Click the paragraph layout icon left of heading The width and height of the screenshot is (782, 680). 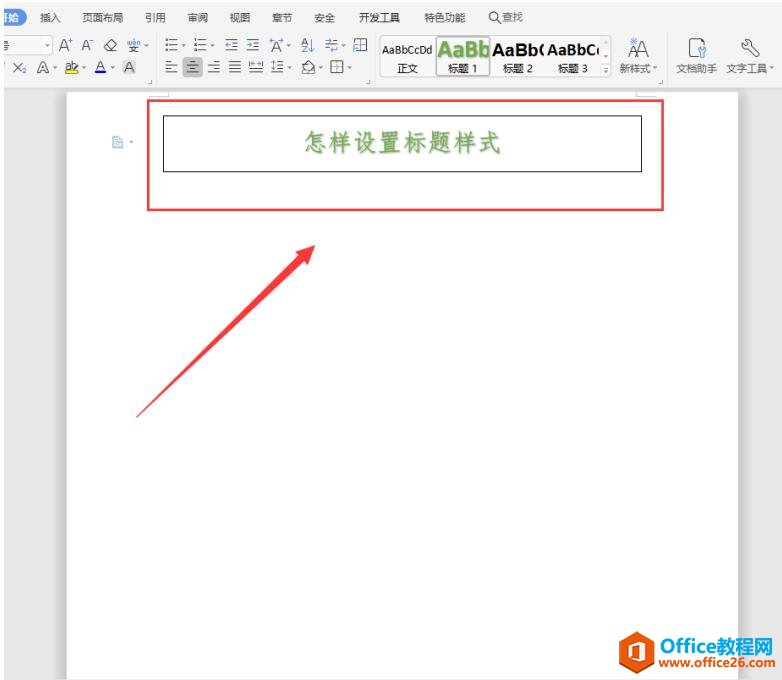tap(118, 142)
